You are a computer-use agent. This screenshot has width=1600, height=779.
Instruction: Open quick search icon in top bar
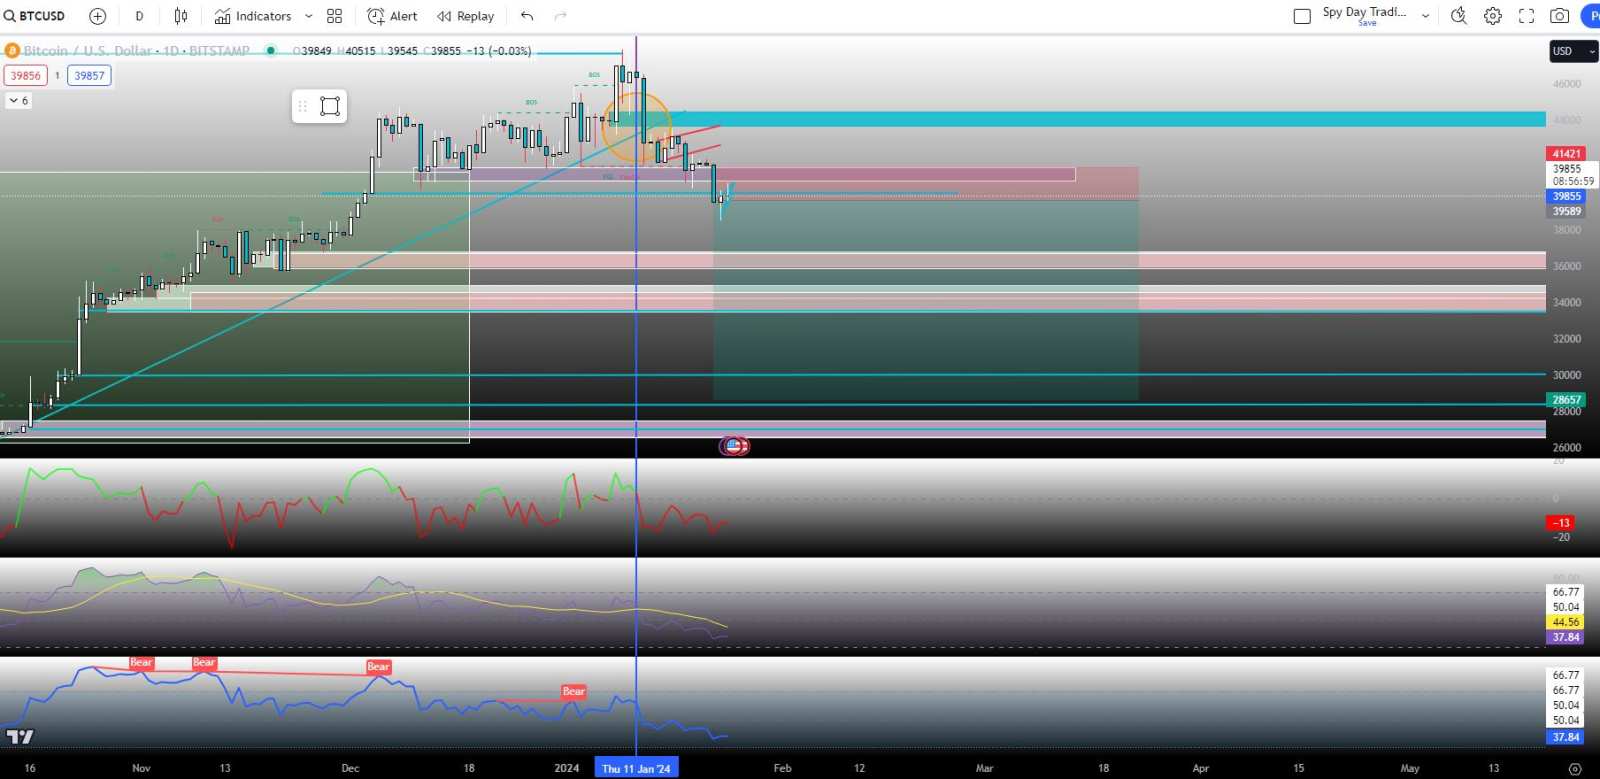[1459, 16]
